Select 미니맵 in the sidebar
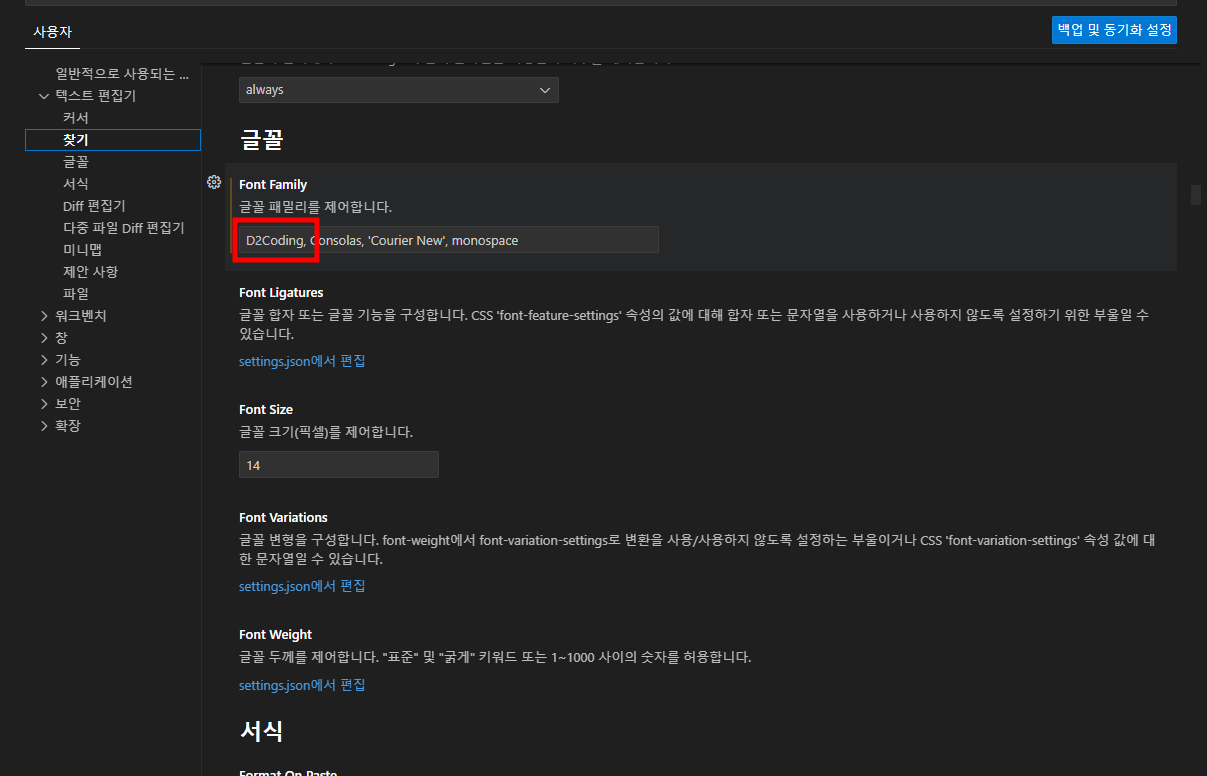This screenshot has width=1207, height=776. pos(80,249)
